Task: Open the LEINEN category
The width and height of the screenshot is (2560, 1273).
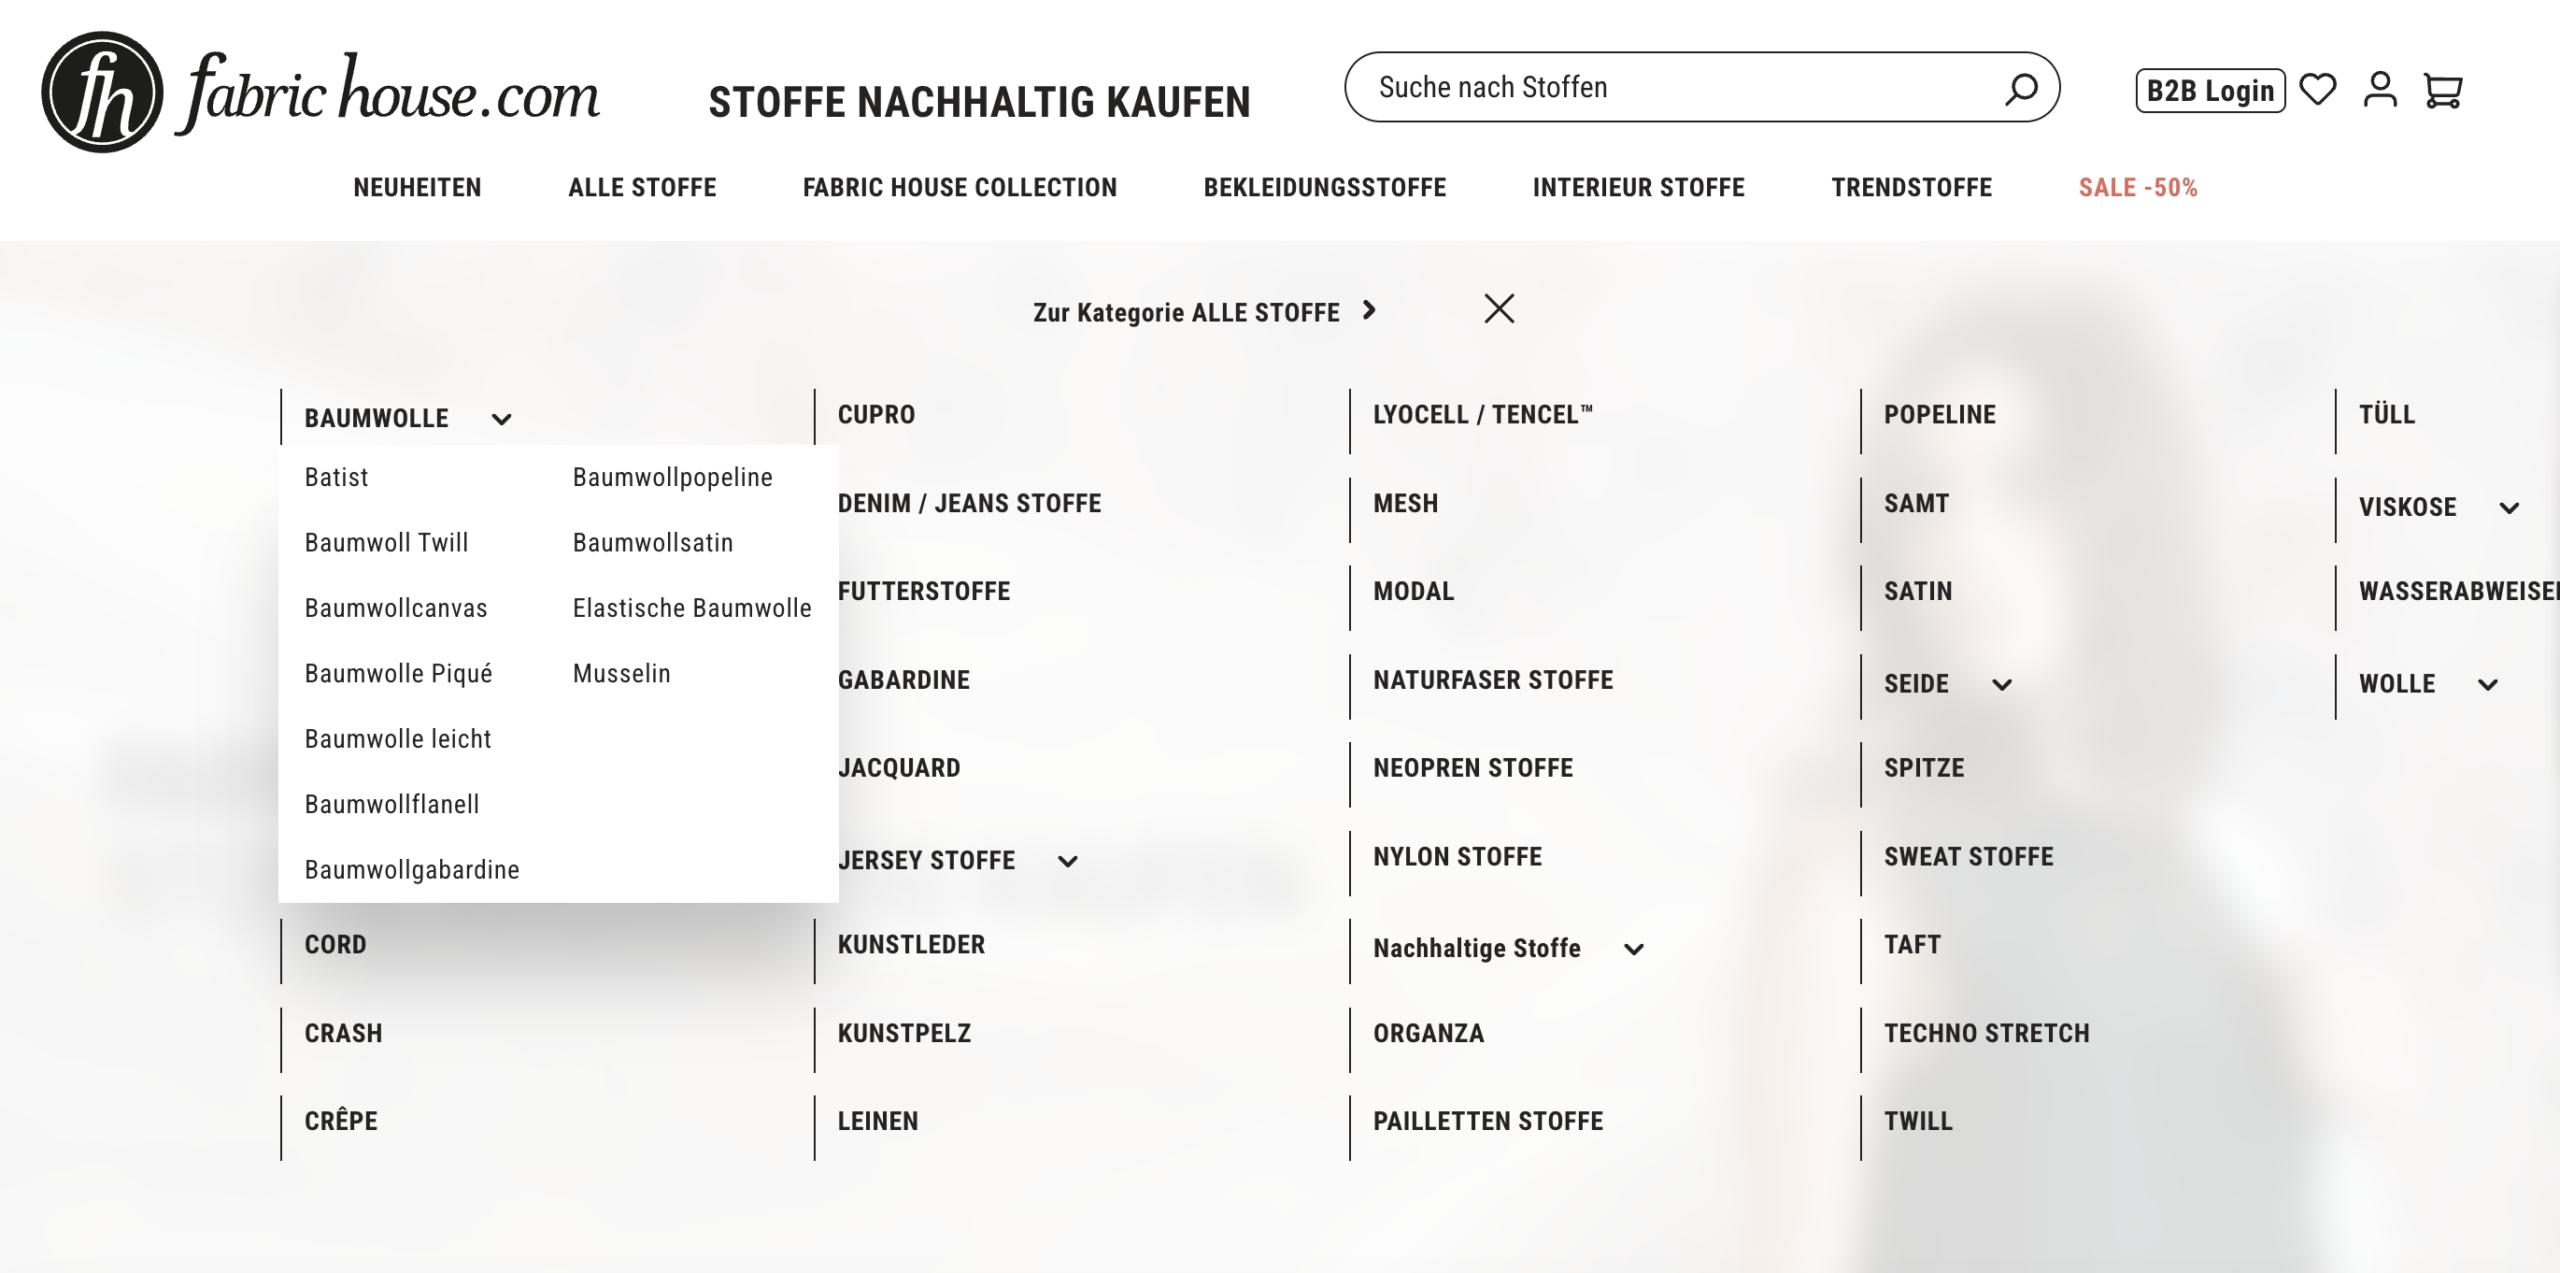Action: click(x=878, y=1120)
